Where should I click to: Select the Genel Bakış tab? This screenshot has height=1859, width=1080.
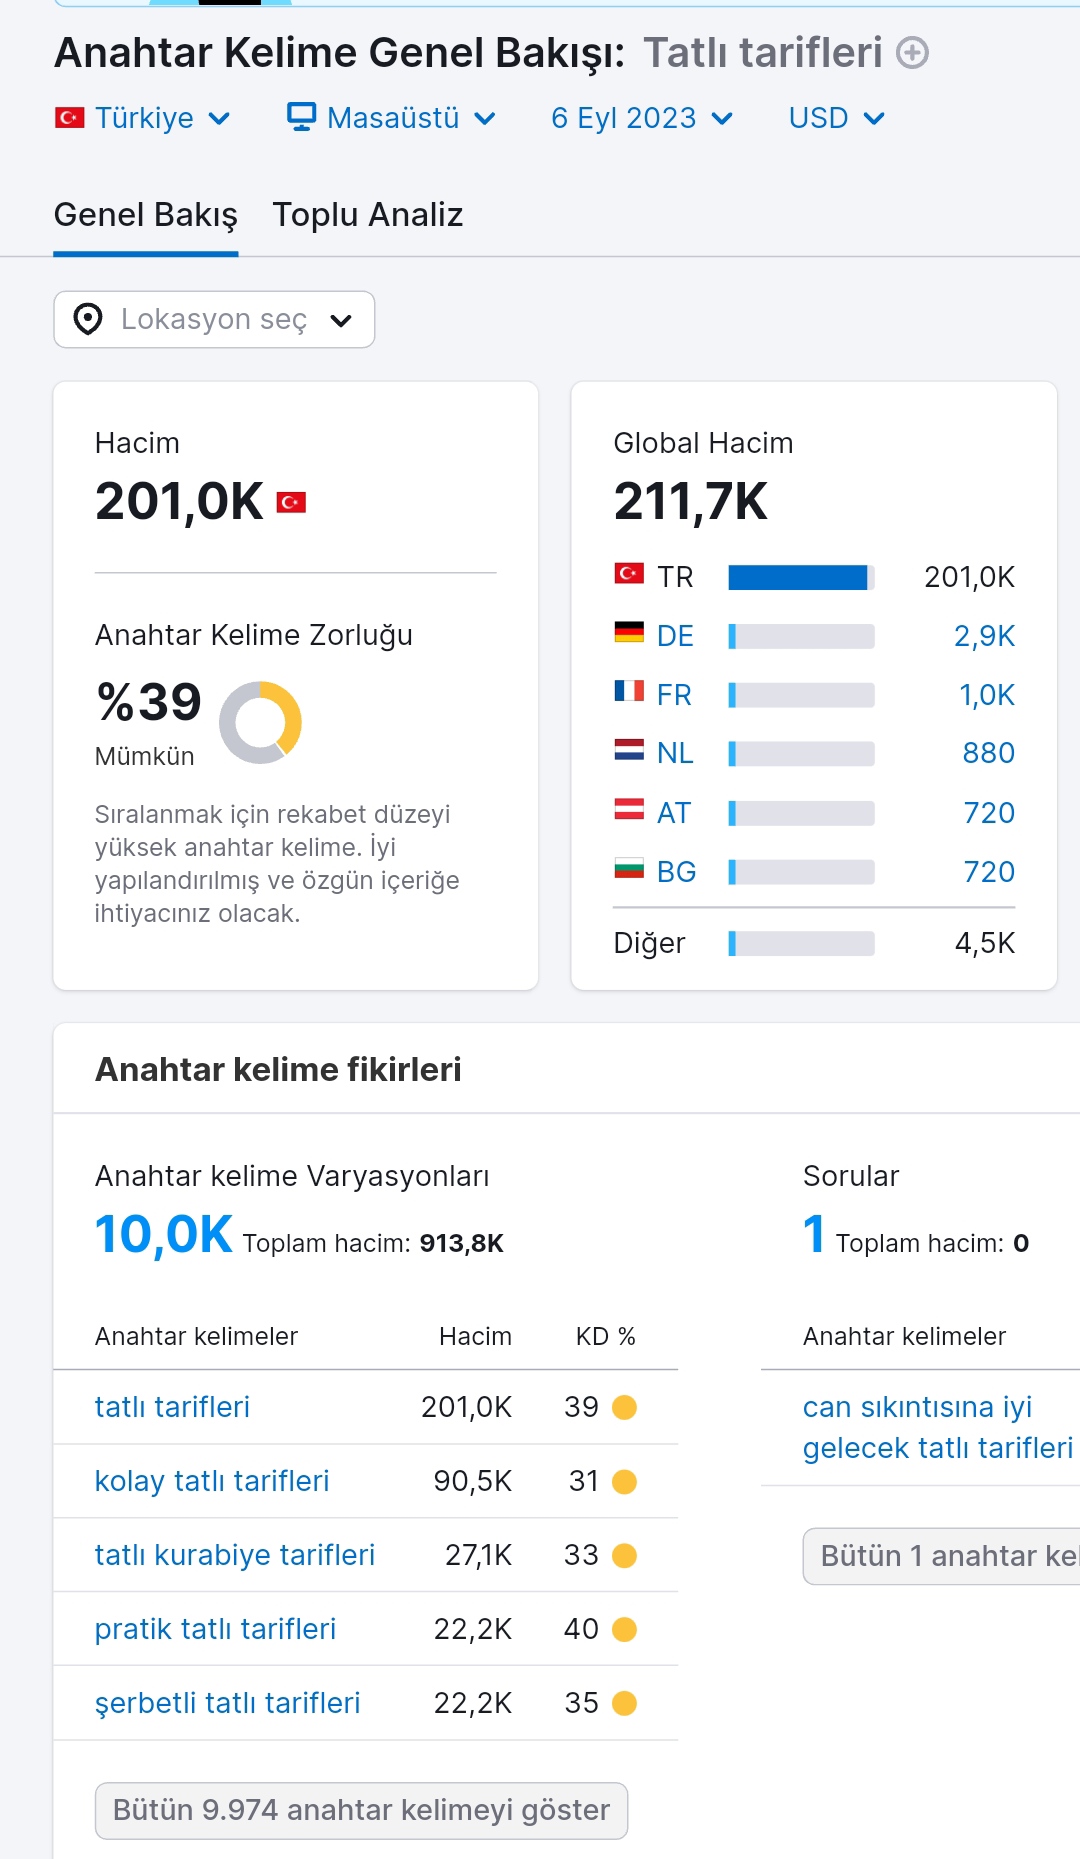[x=146, y=215]
